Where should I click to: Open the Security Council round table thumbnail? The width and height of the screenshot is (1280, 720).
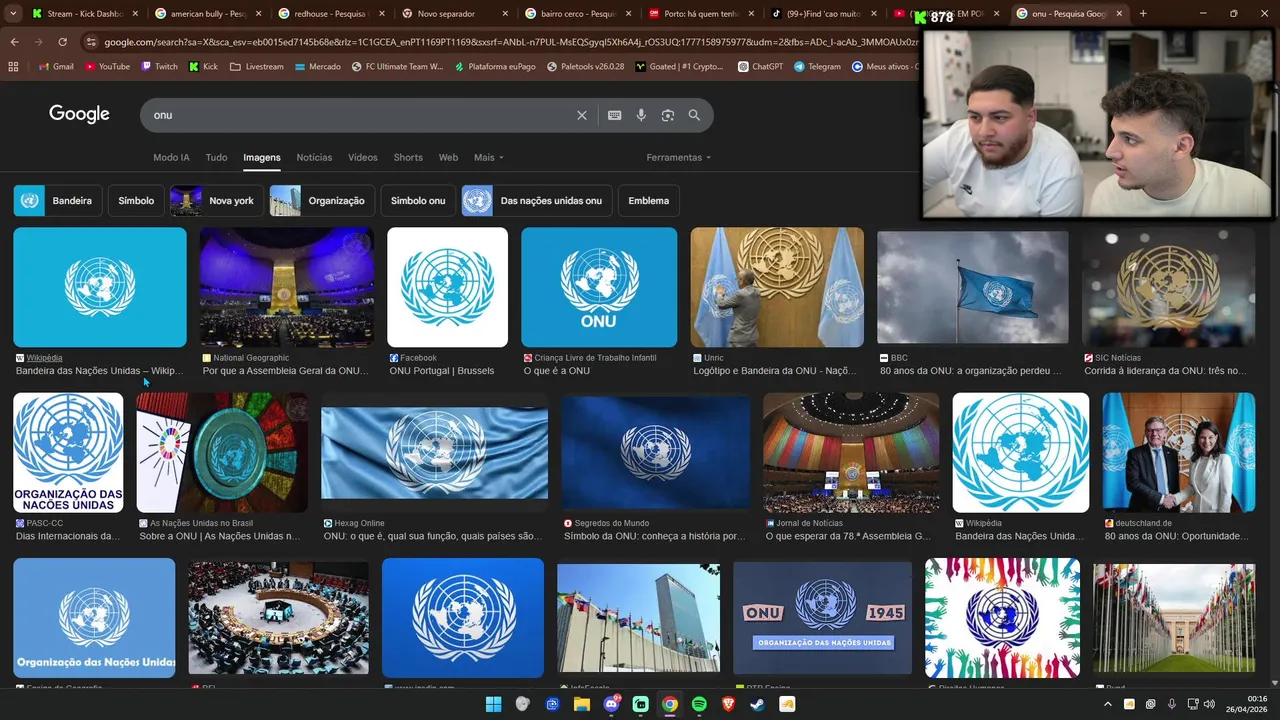click(278, 618)
